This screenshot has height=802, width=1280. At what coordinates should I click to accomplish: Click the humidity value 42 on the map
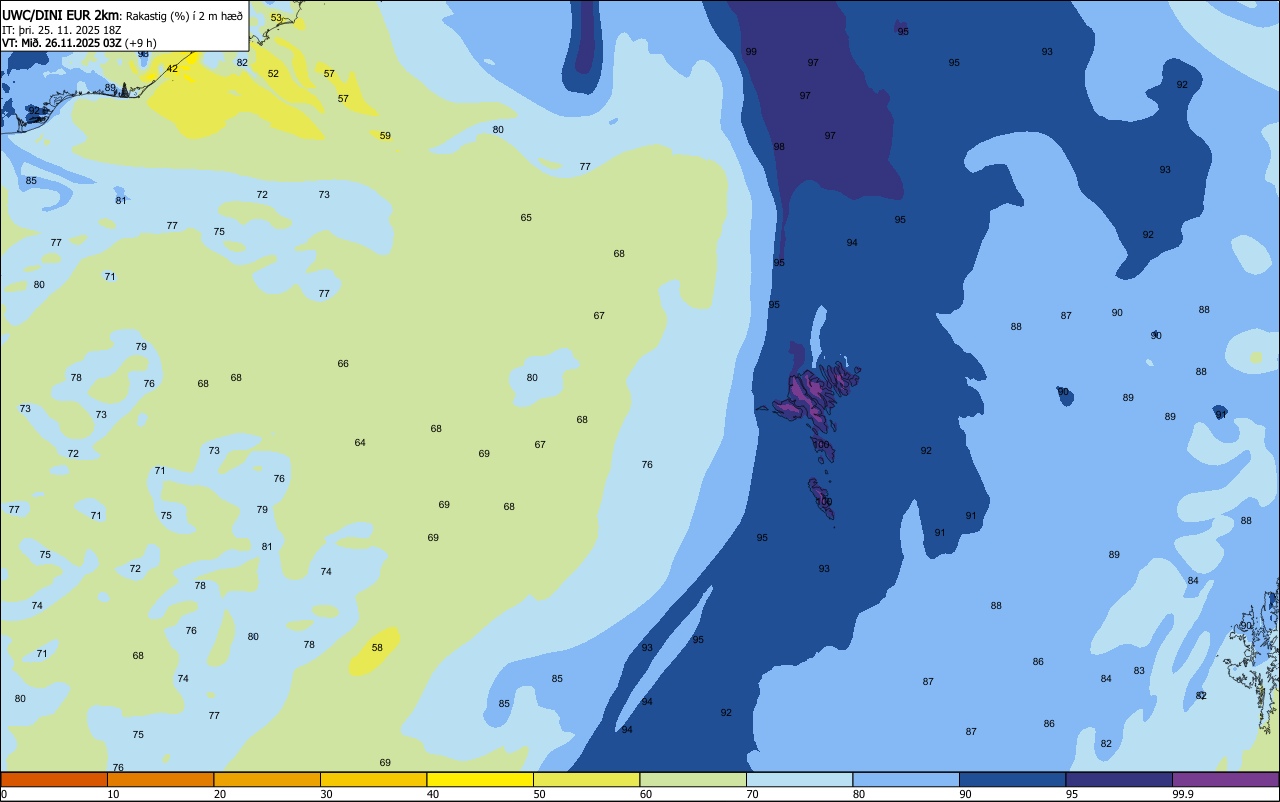172,69
